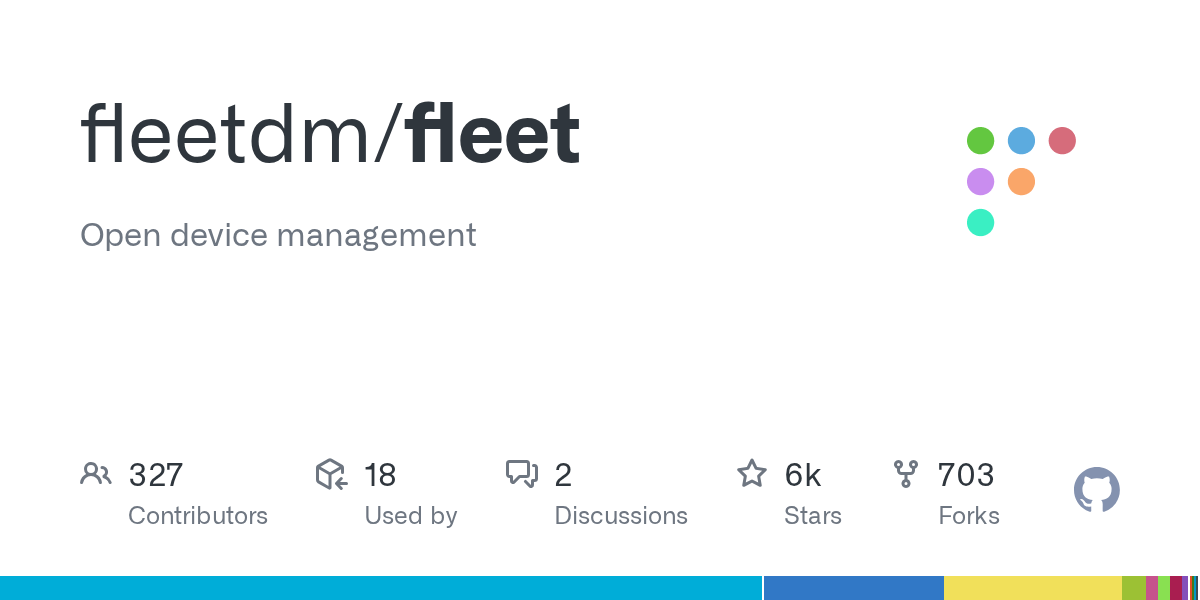Click the cyan segment of language bar

pos(380,588)
